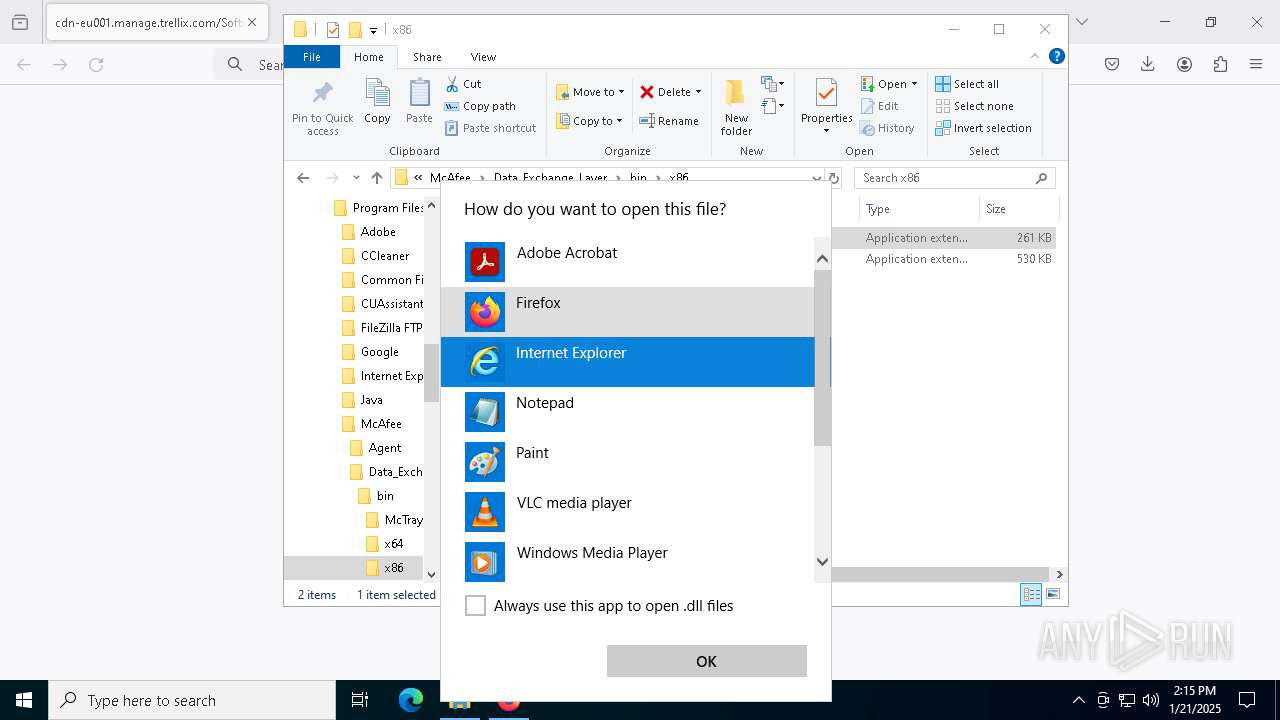Open the New item dropdown icon
Image resolution: width=1280 pixels, height=720 pixels.
(772, 84)
